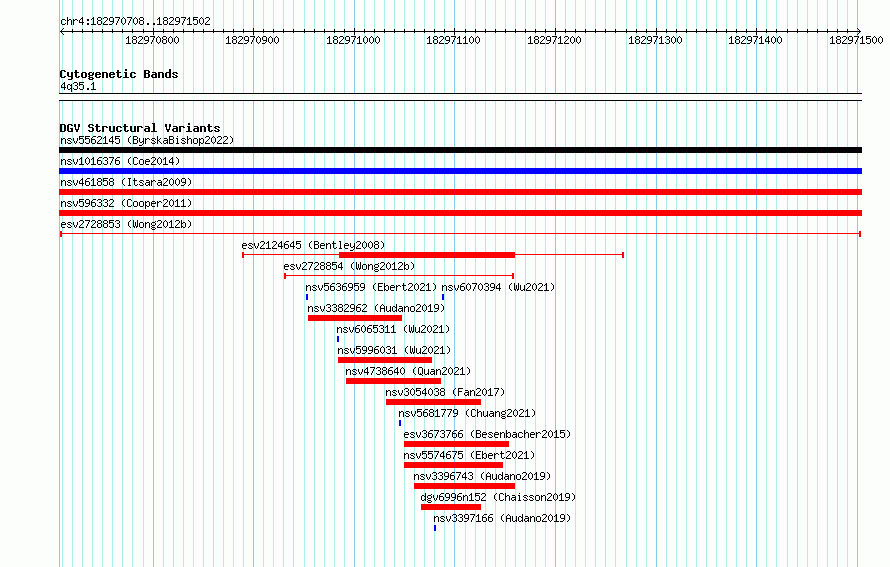Open nsv3382962 (Audano2019) variant label
This screenshot has height=567, width=890.
376,308
